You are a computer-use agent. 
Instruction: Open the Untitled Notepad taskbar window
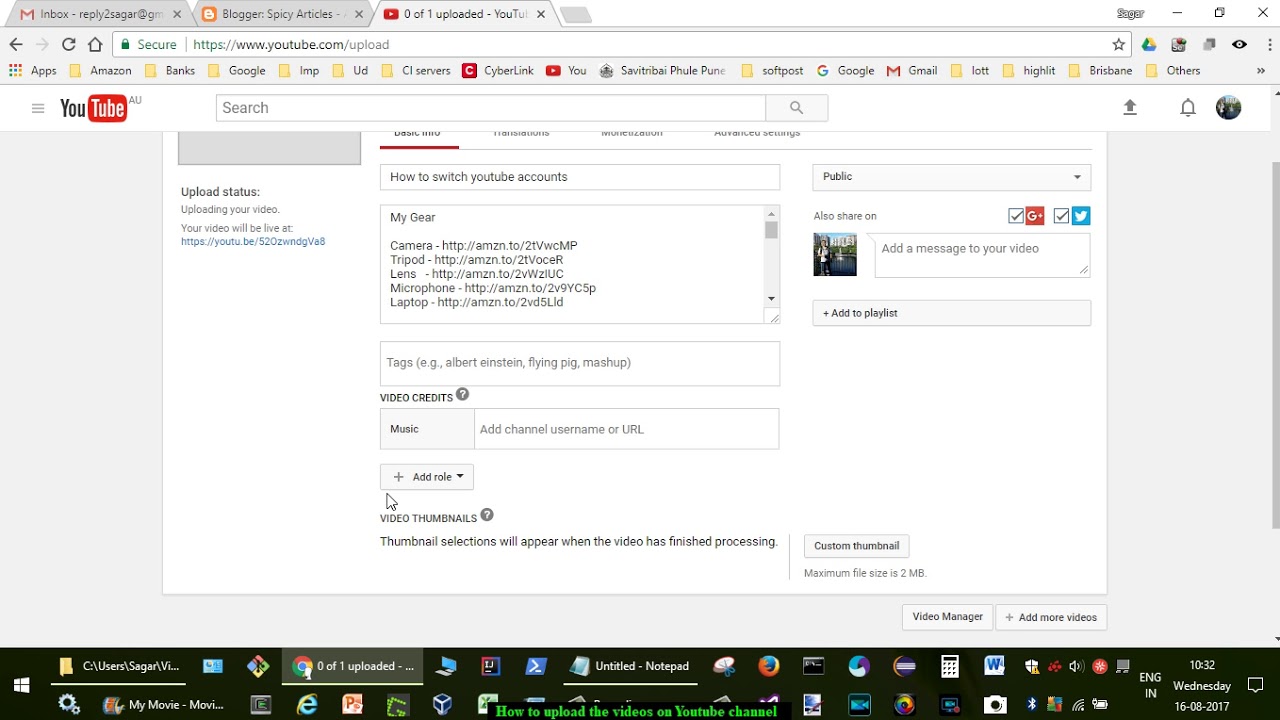[x=631, y=666]
